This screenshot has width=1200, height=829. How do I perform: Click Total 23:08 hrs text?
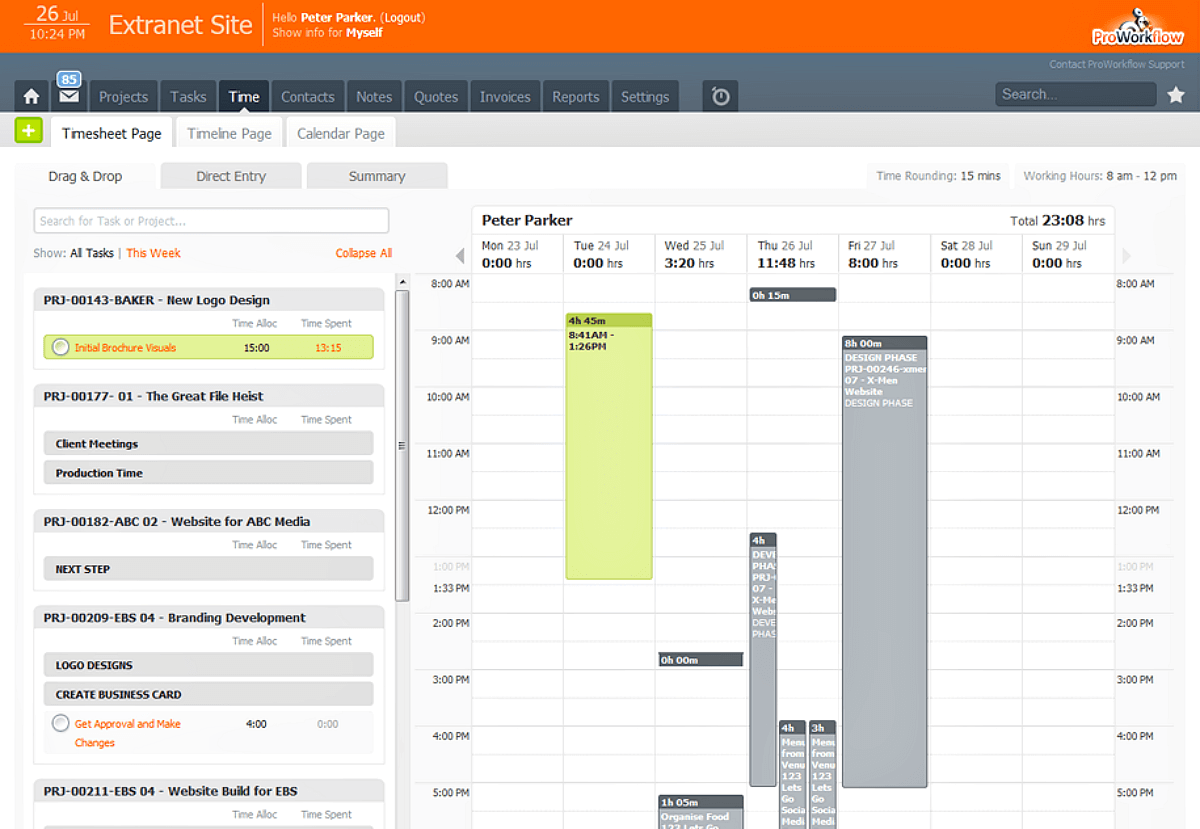[x=1058, y=221]
